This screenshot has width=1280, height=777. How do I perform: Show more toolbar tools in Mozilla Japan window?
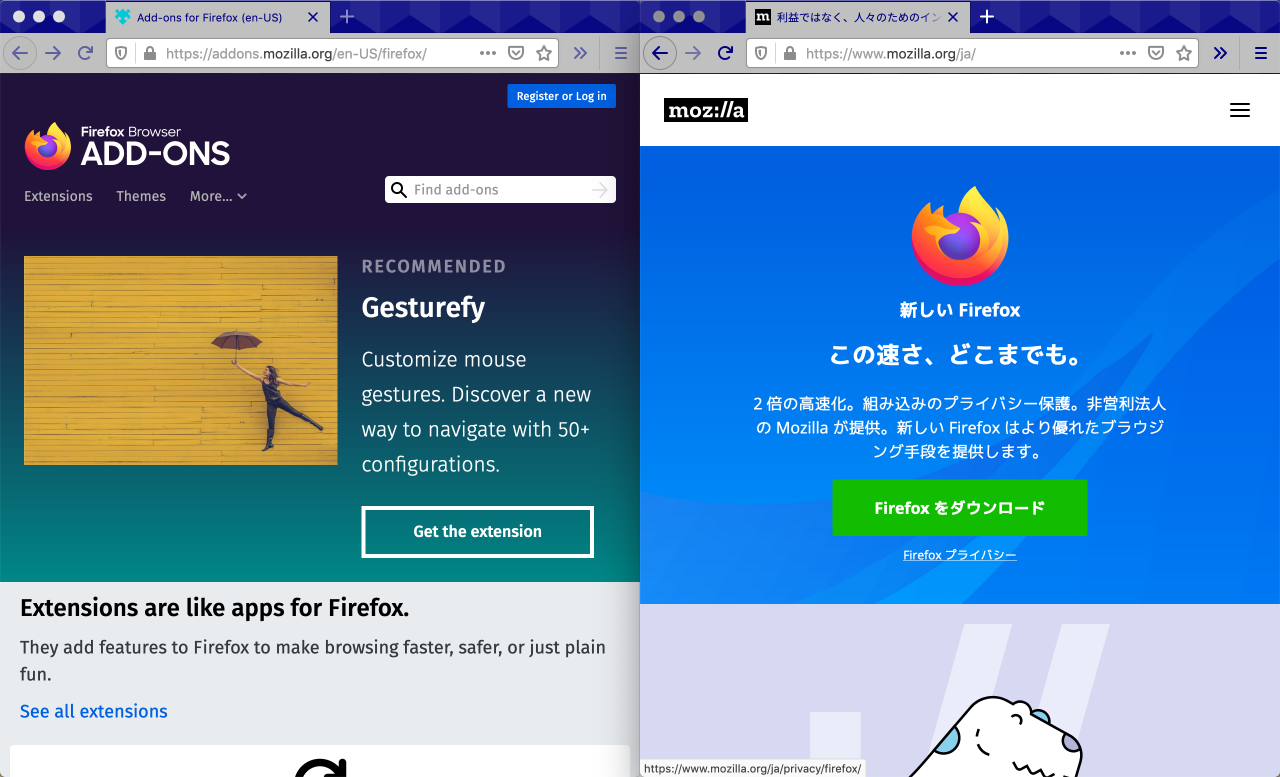coord(1220,53)
